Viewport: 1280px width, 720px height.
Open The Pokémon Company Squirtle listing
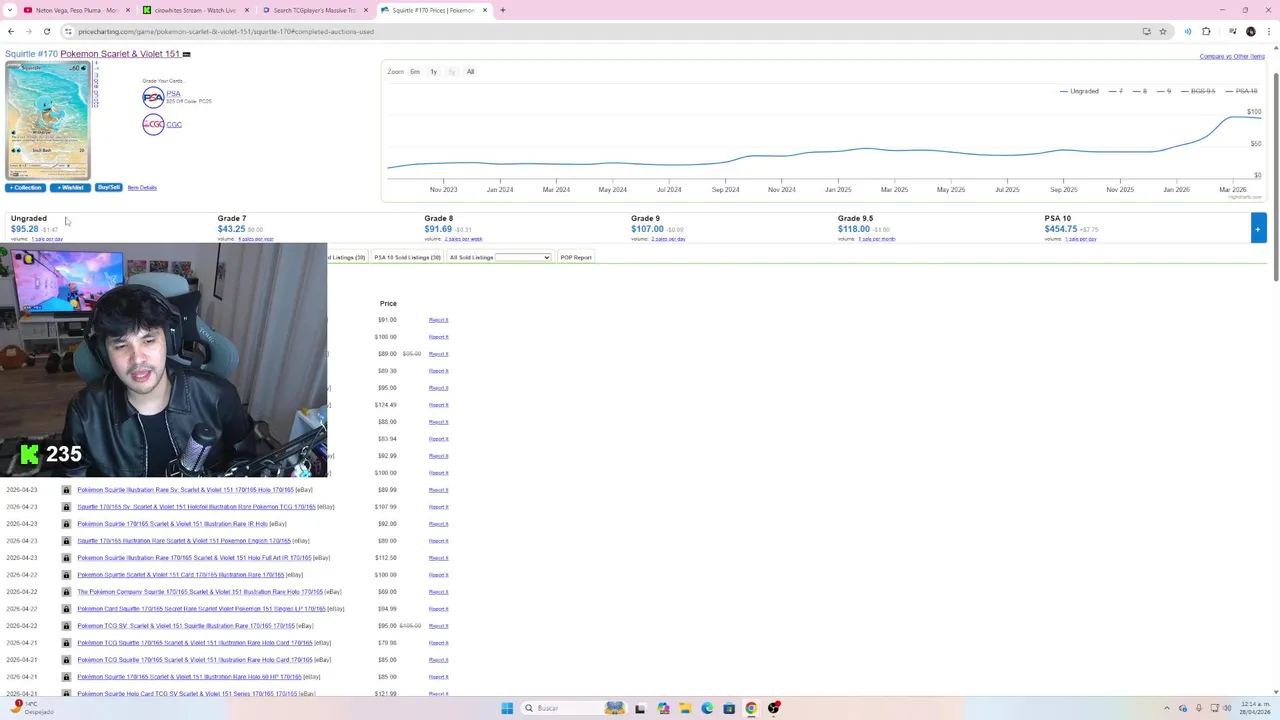pyautogui.click(x=200, y=592)
